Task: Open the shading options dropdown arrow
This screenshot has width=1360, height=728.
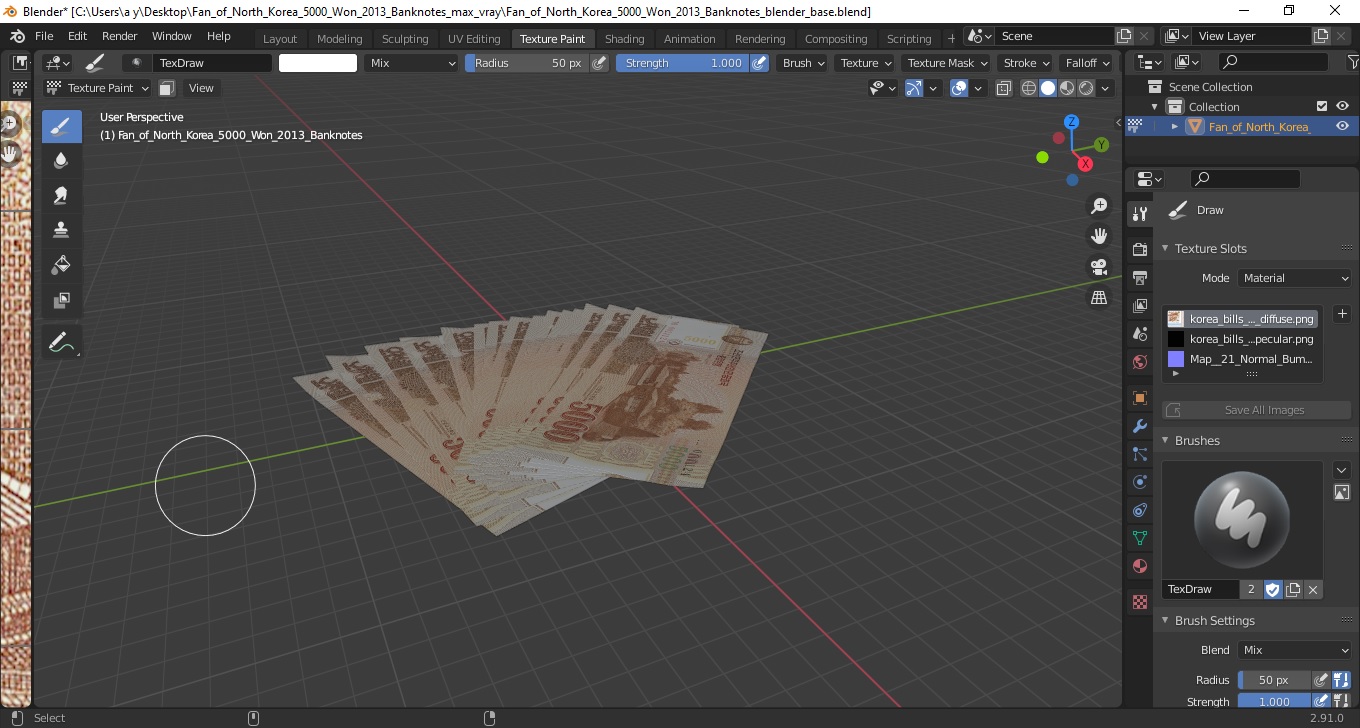Action: [1105, 88]
